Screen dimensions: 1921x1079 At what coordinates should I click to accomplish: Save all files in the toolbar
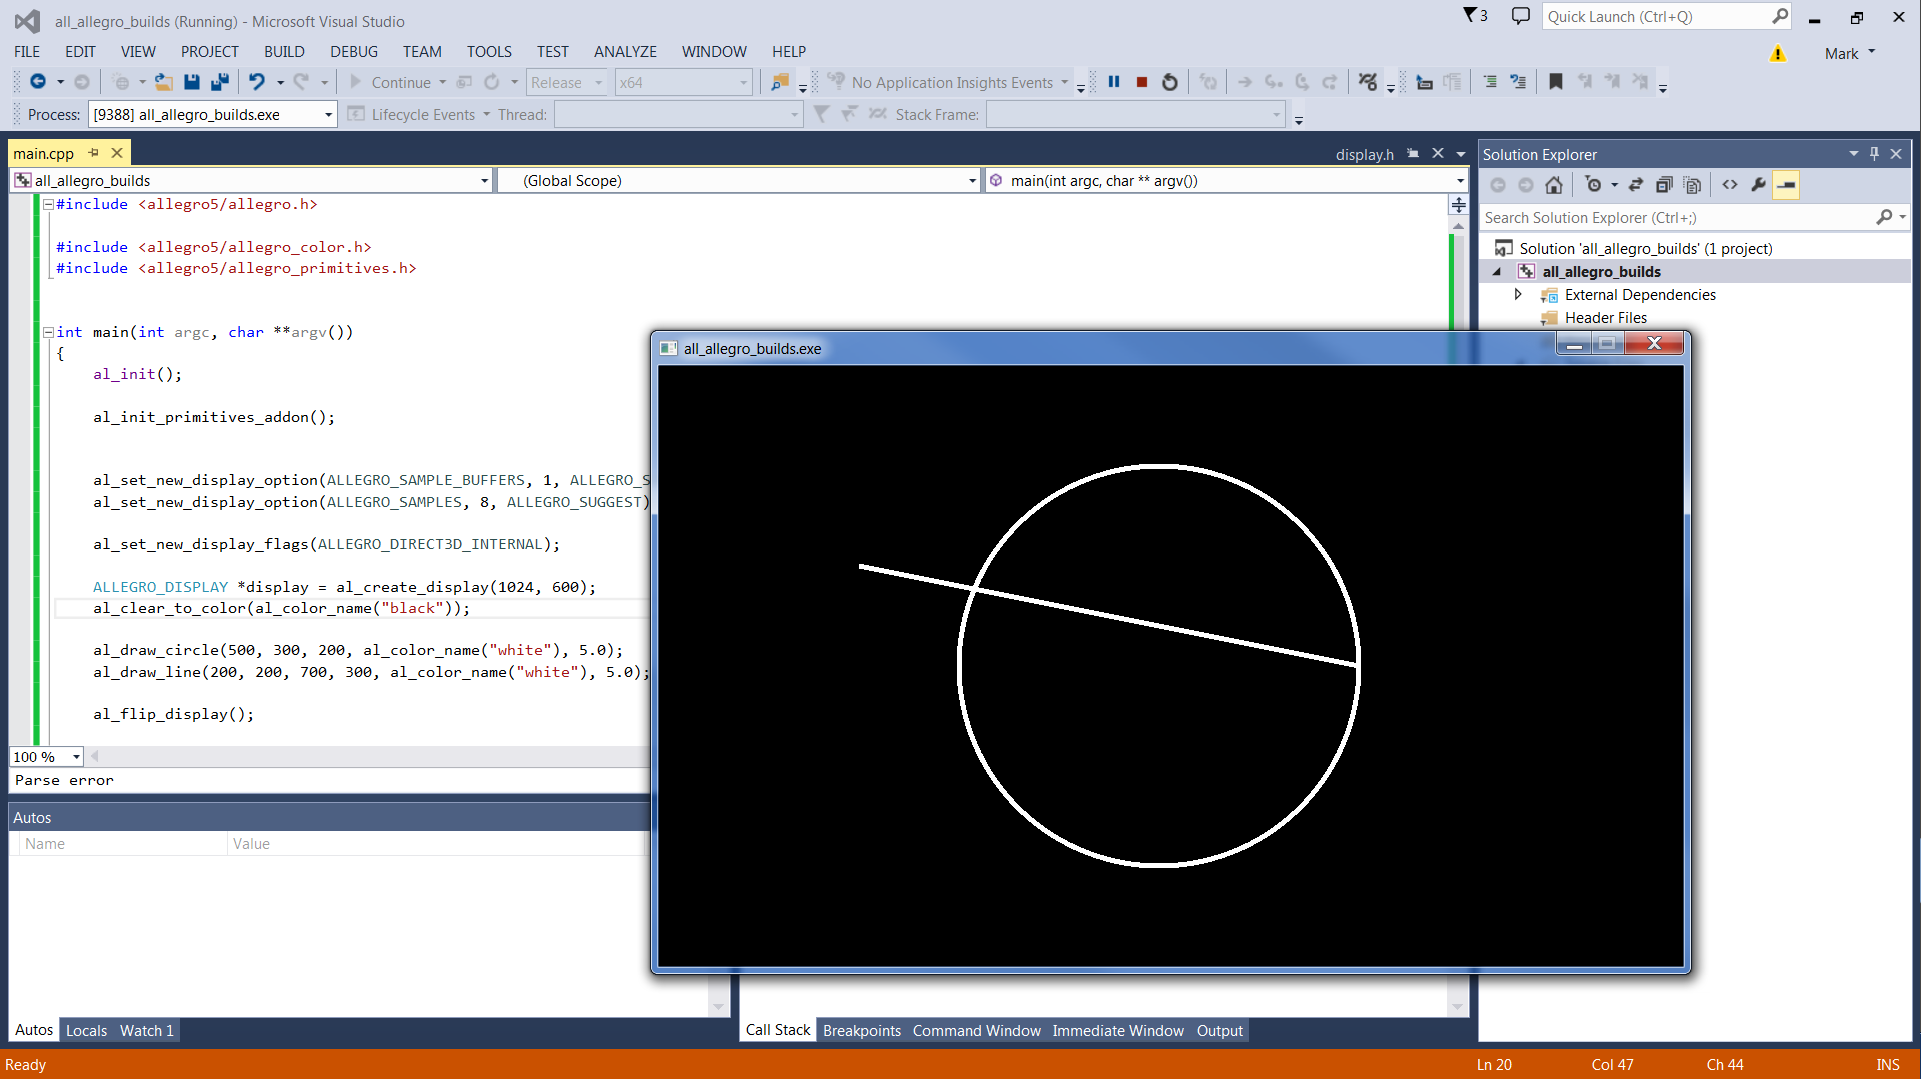pyautogui.click(x=220, y=82)
